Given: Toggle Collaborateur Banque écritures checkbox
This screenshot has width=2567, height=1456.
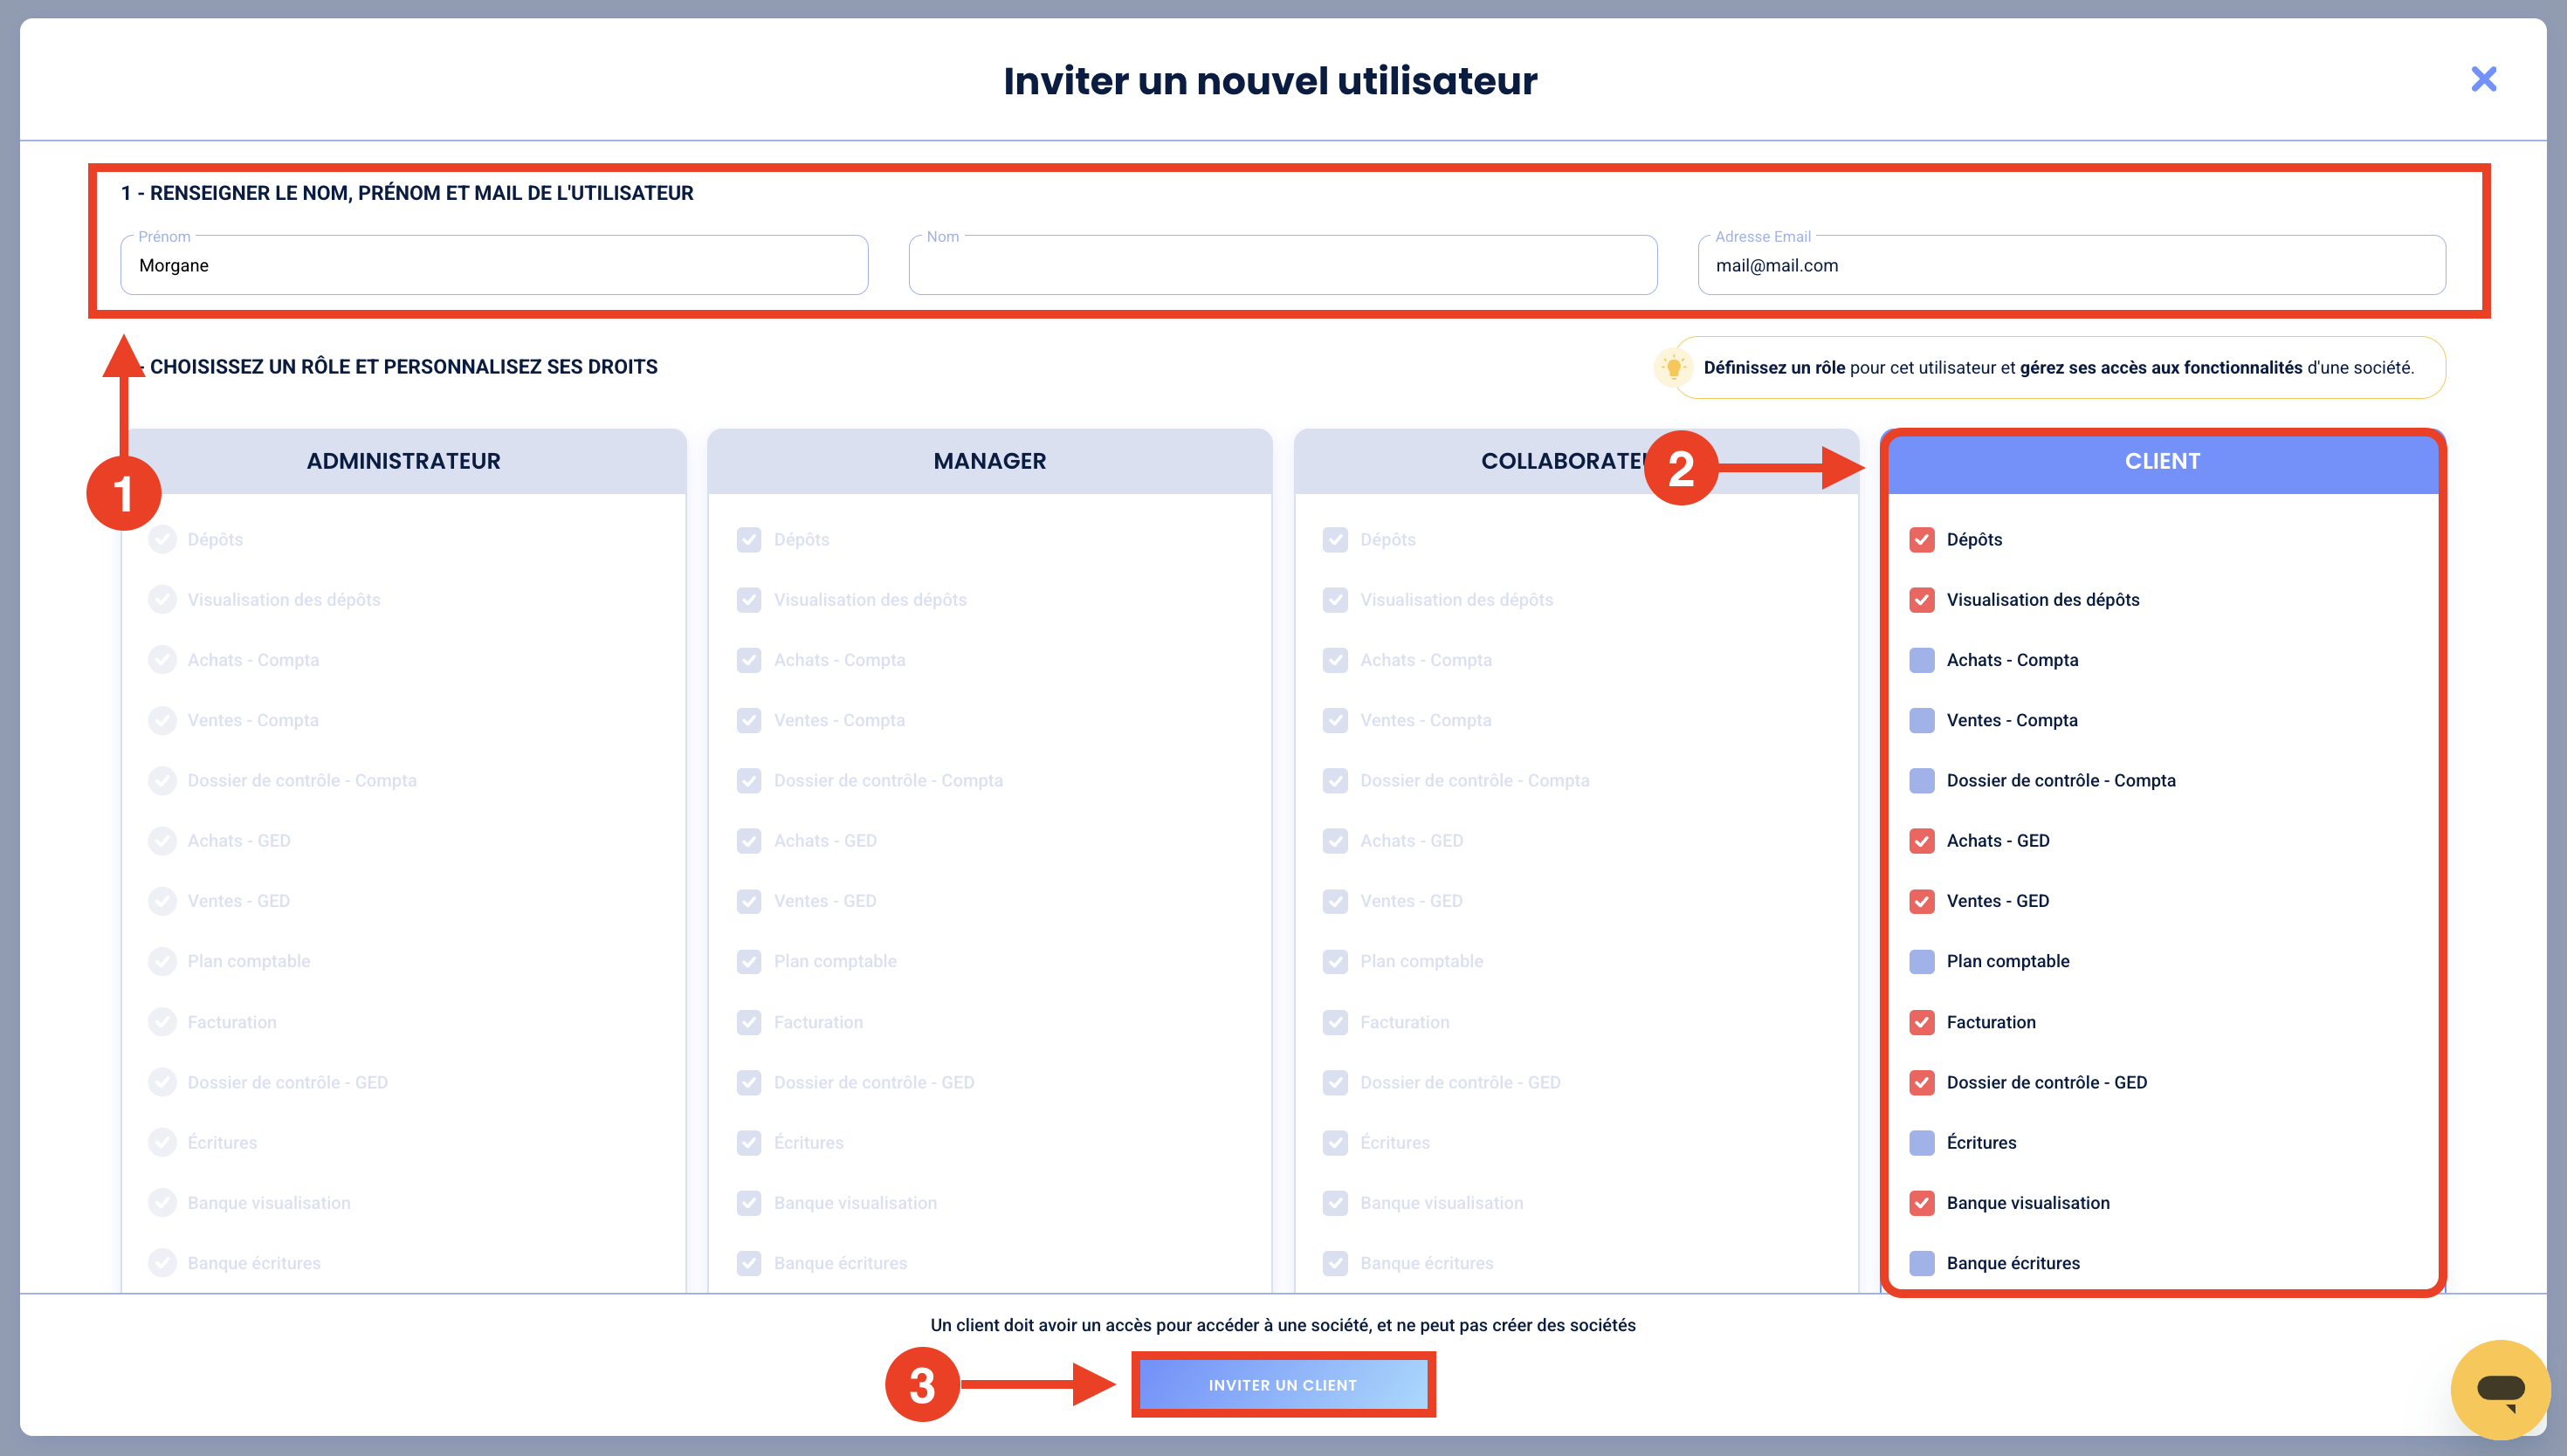Looking at the screenshot, I should pyautogui.click(x=1335, y=1264).
